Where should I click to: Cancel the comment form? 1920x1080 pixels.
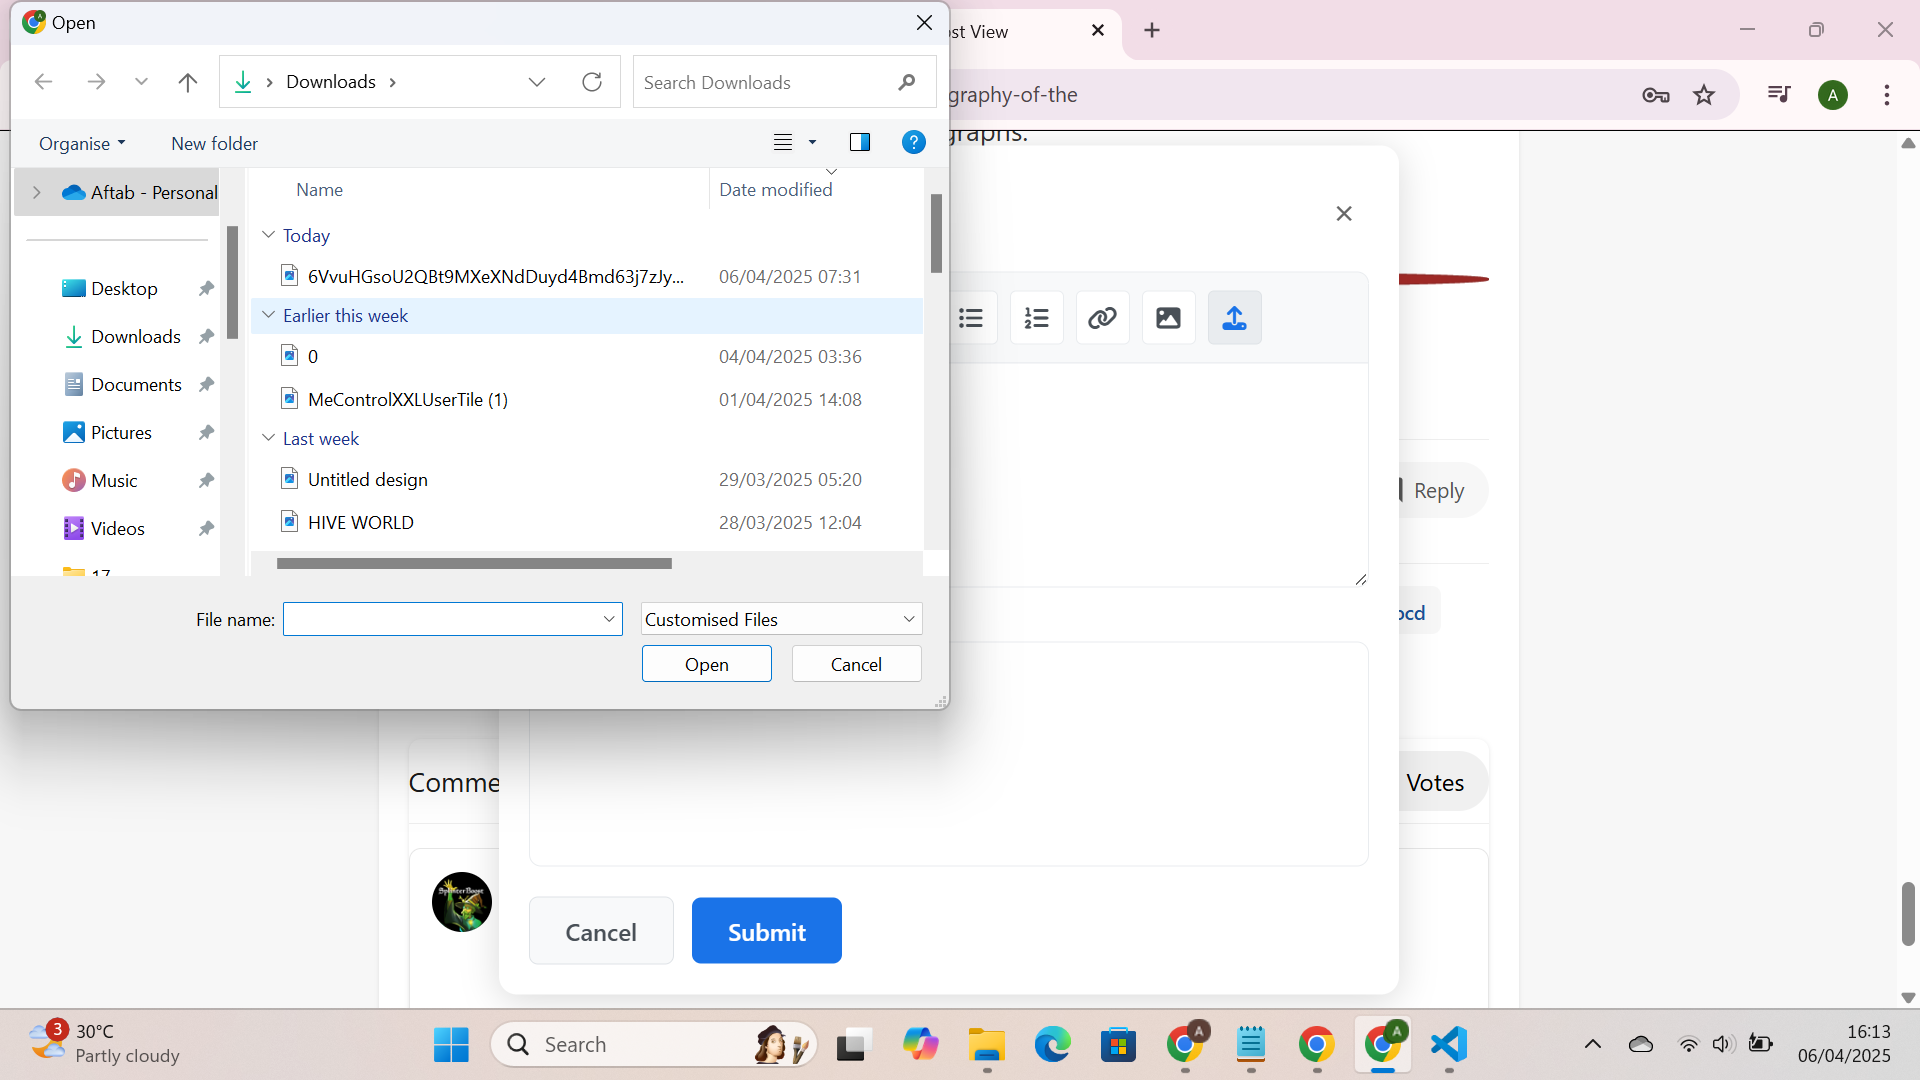pyautogui.click(x=601, y=931)
